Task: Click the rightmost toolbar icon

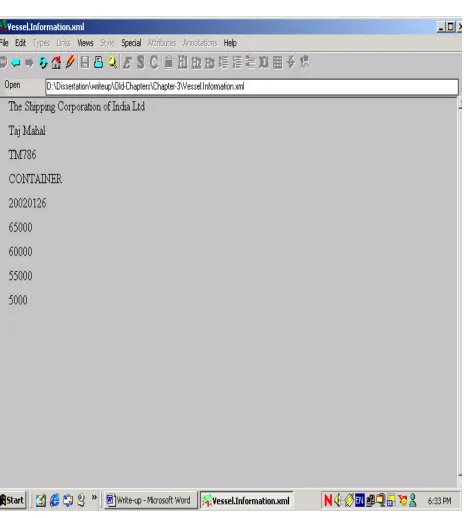Action: point(304,62)
